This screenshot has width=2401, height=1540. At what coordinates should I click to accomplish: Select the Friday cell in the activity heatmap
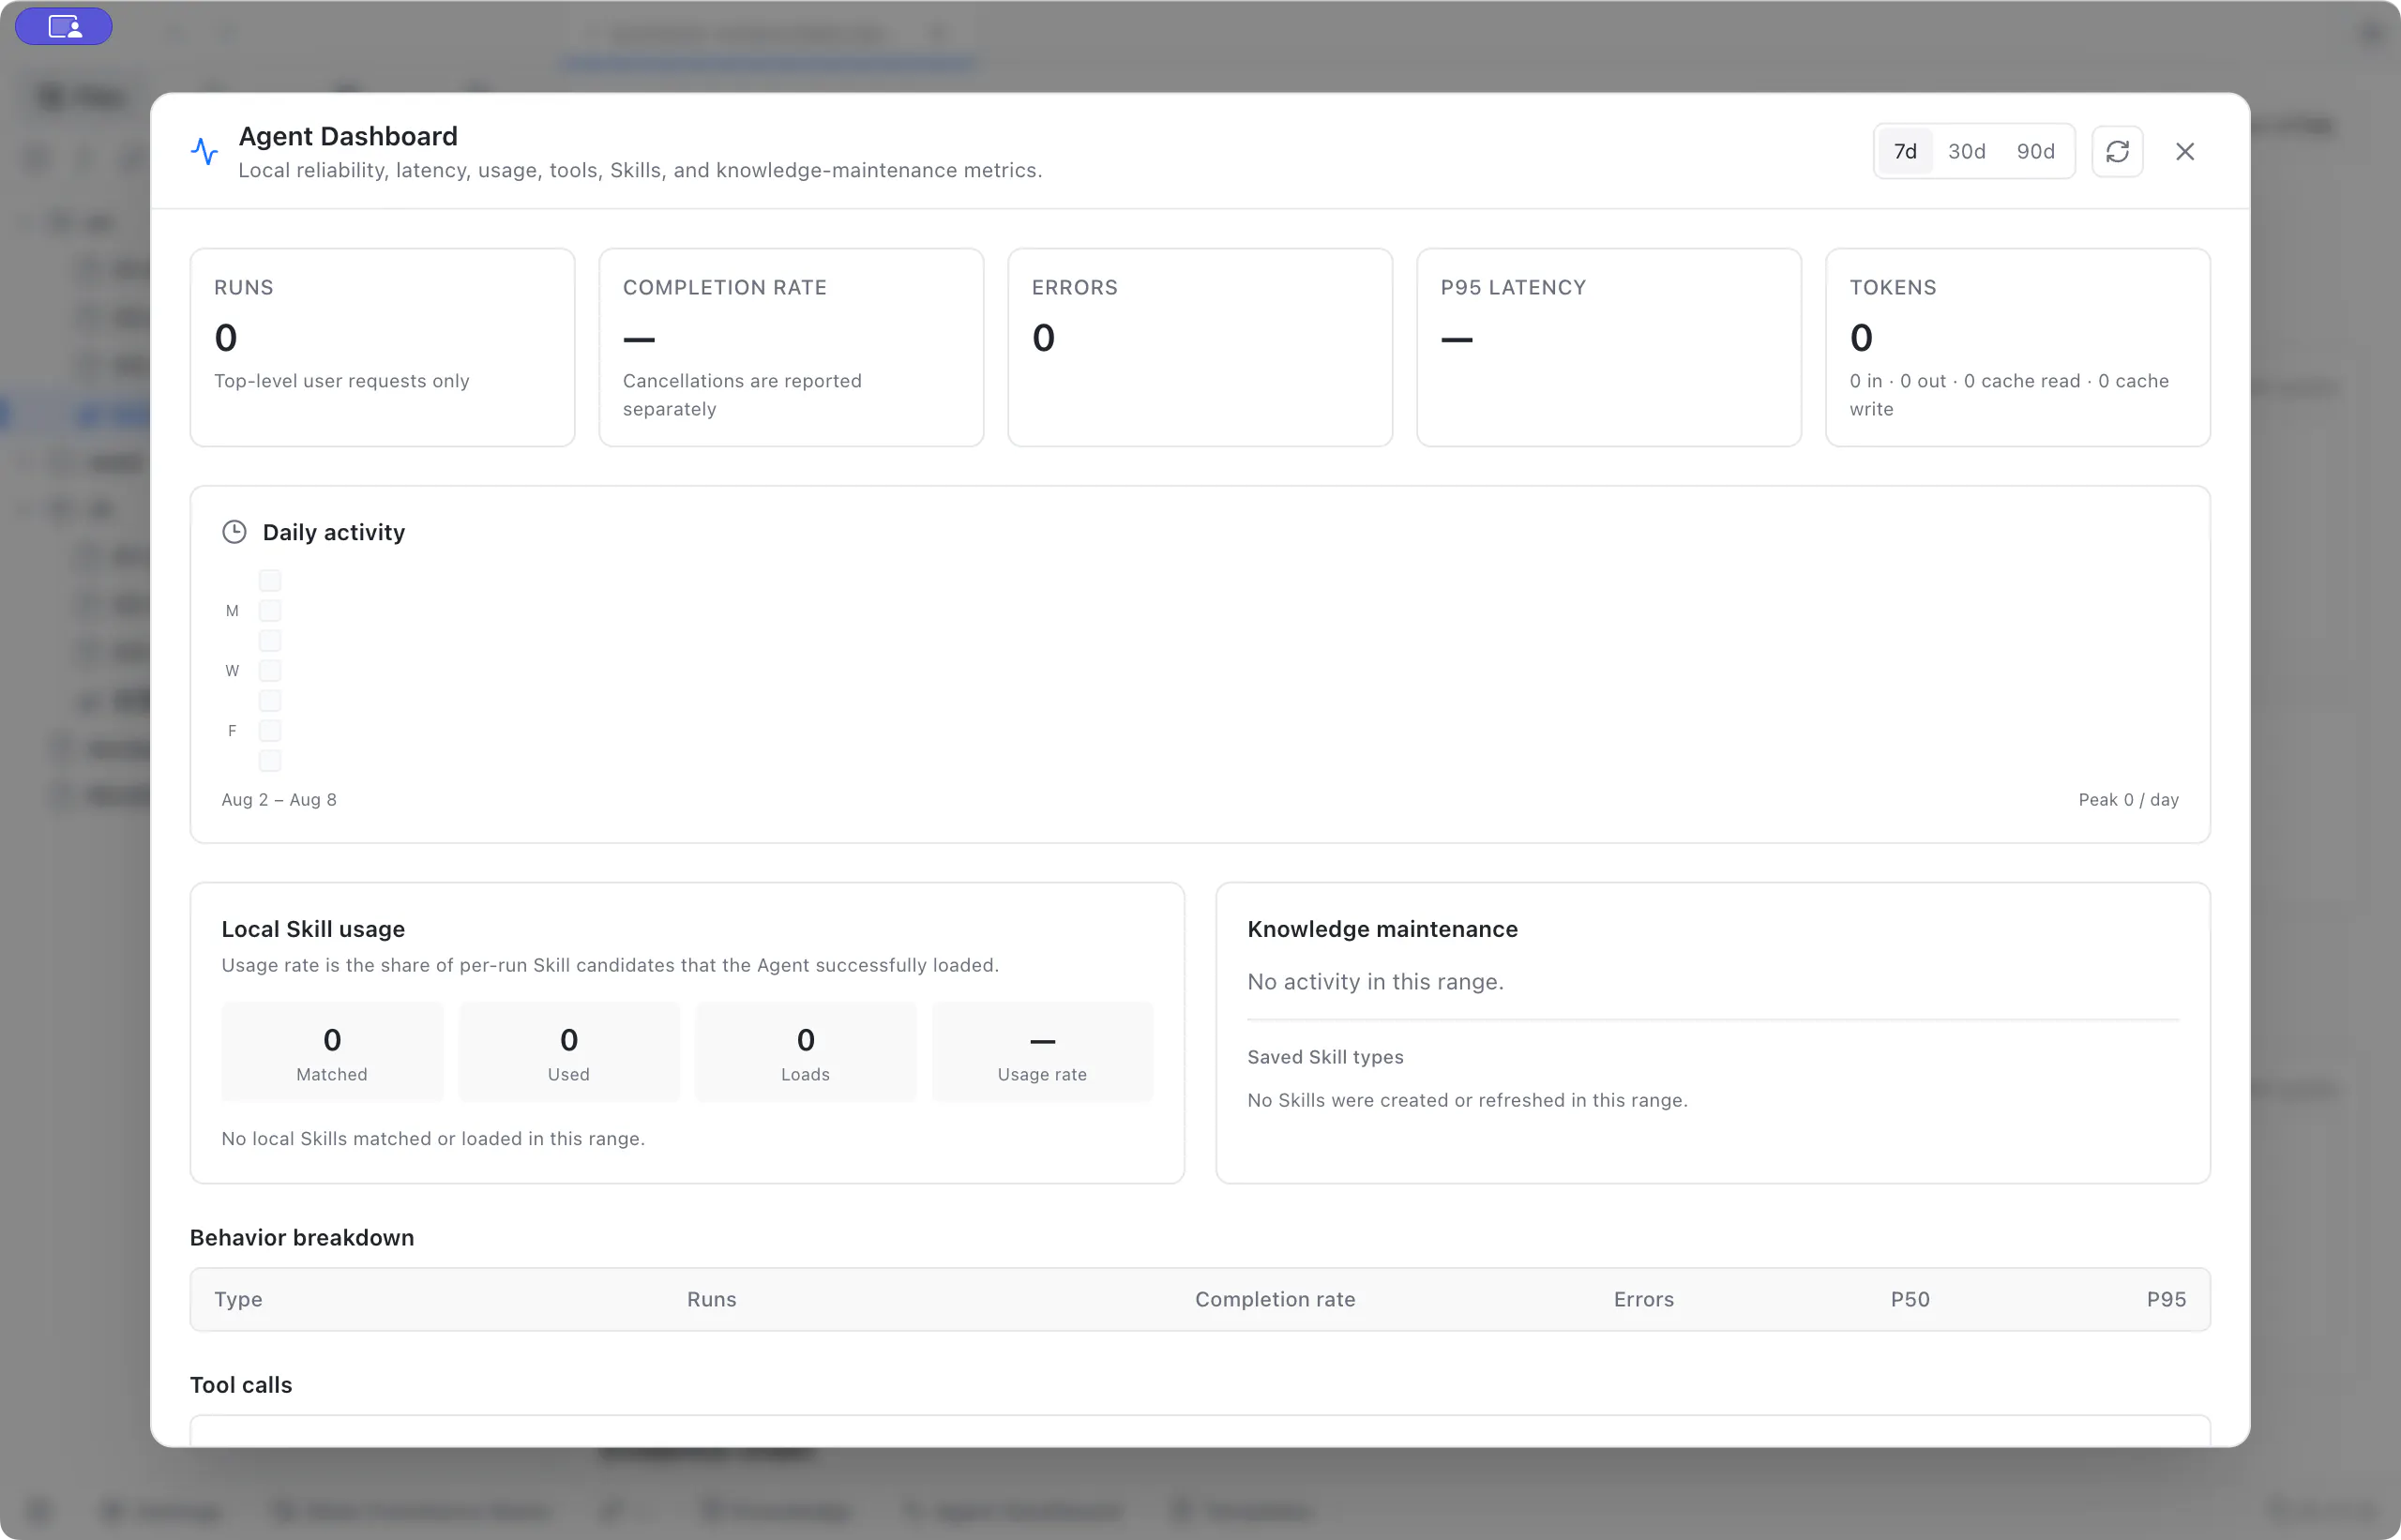pos(270,730)
